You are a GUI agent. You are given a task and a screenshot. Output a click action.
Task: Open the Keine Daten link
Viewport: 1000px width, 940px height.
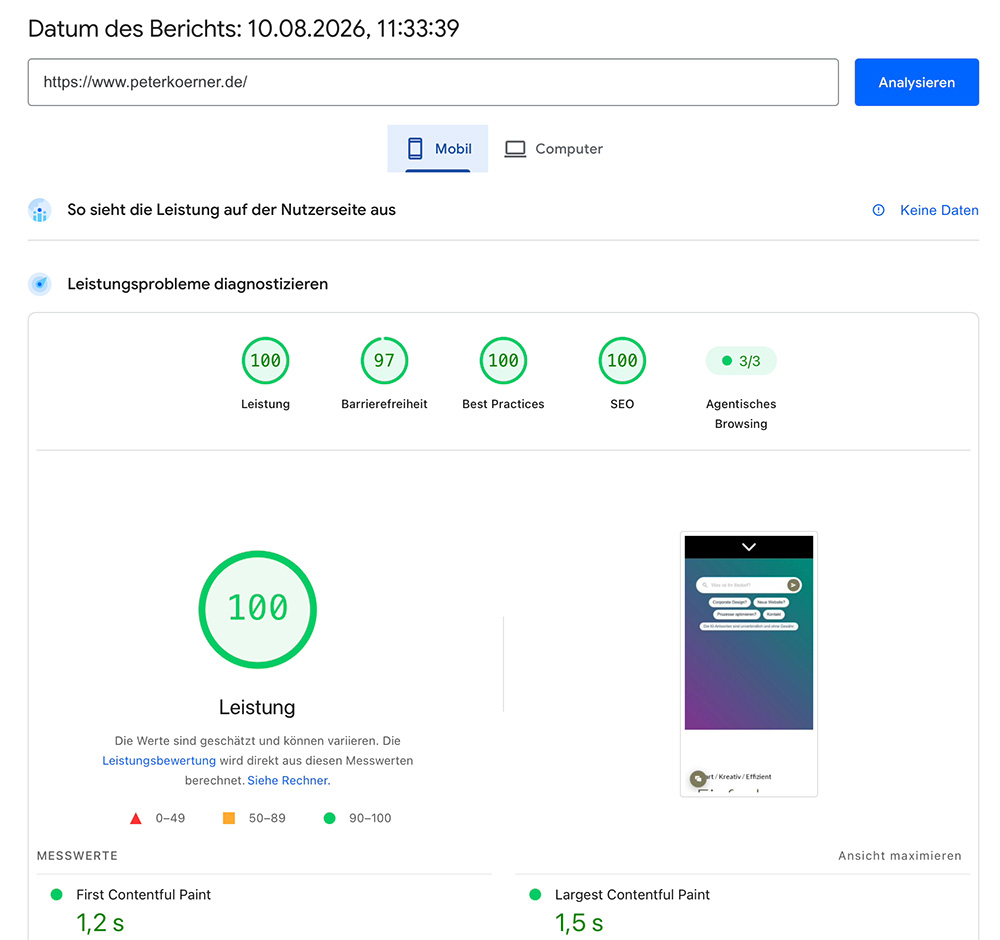coord(939,210)
